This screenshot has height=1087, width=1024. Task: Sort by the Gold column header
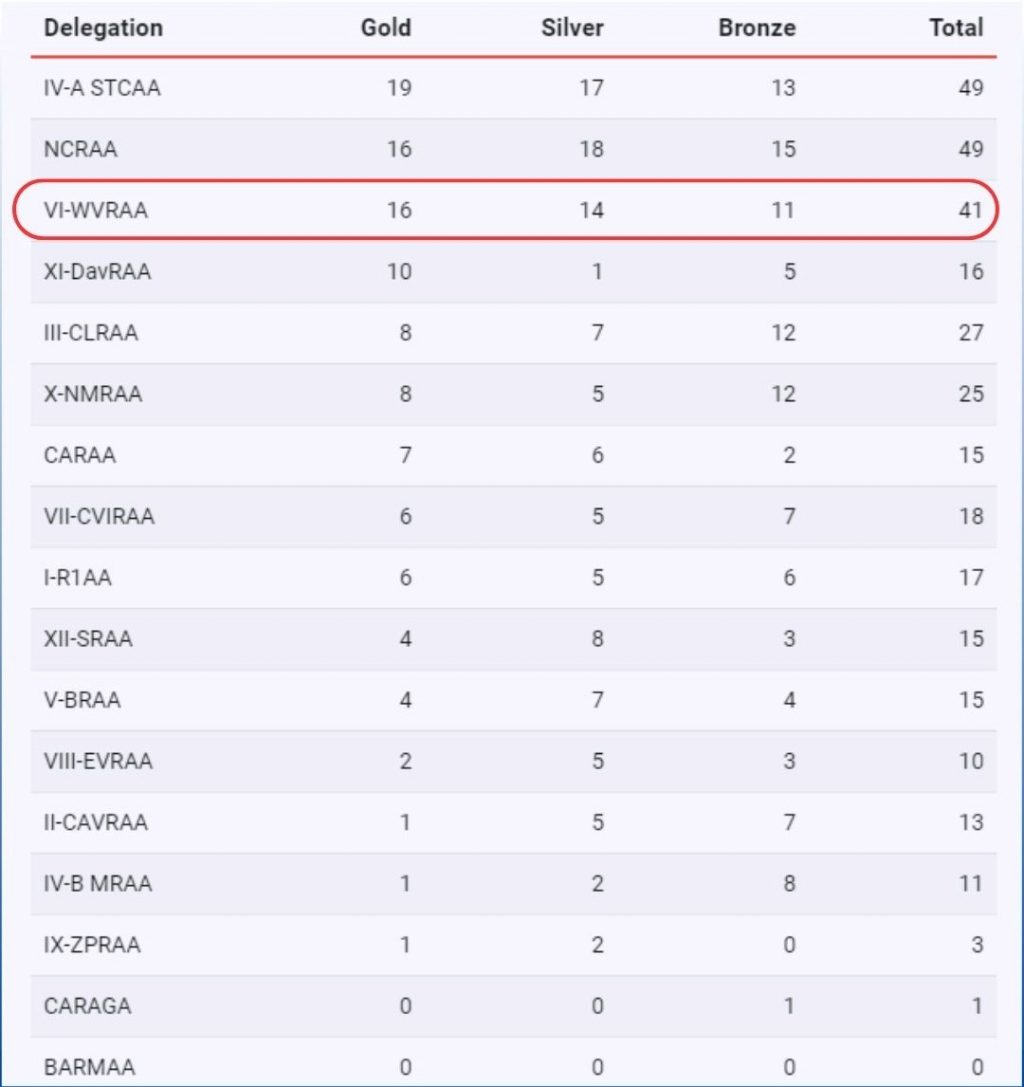pyautogui.click(x=385, y=28)
